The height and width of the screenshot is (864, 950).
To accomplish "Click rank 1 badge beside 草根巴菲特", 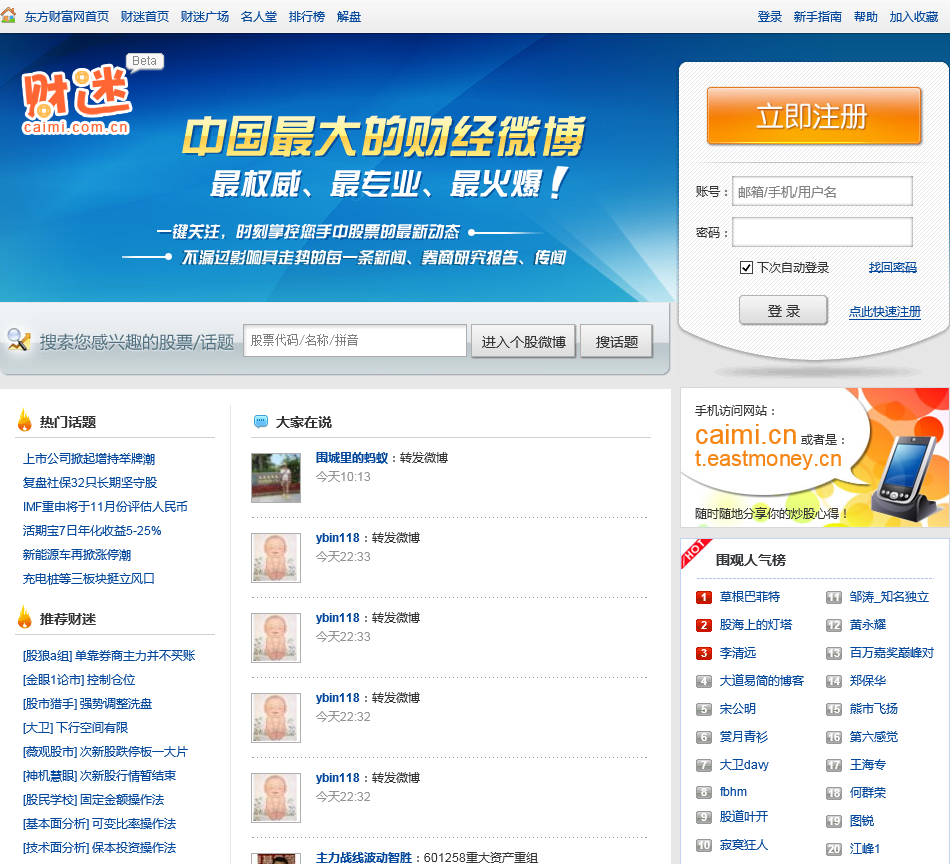I will point(703,597).
